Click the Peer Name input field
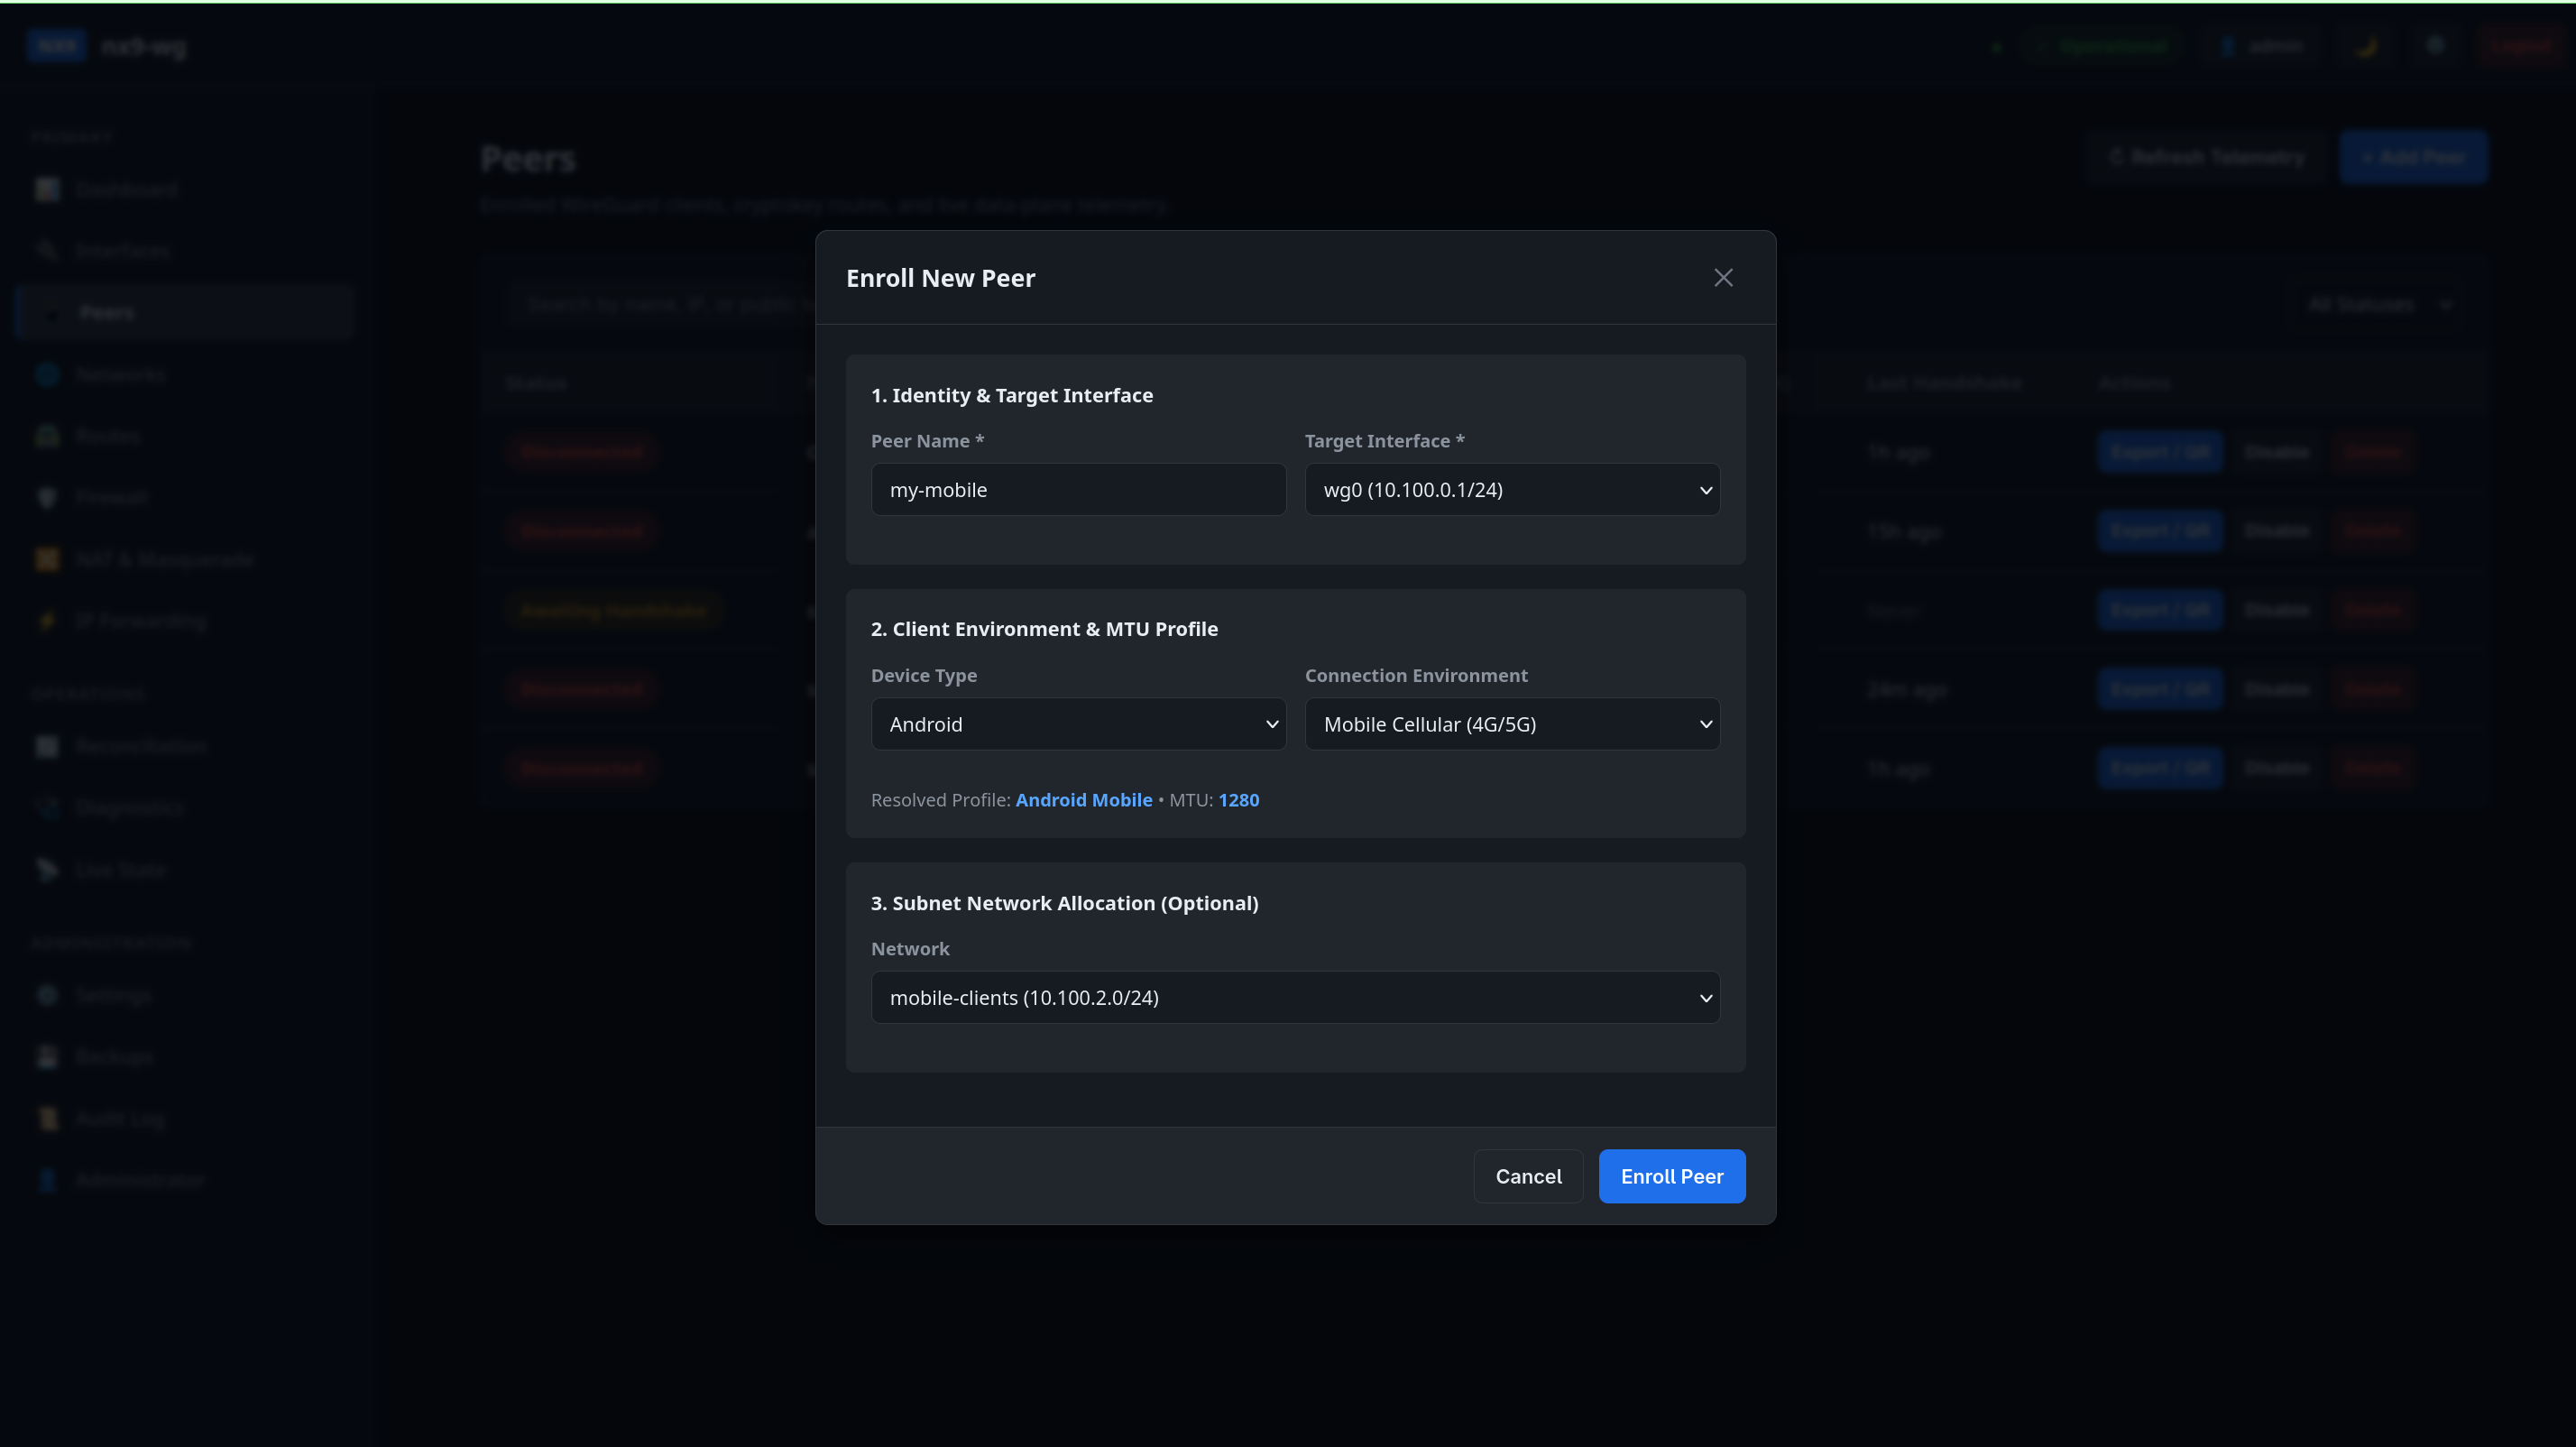Image resolution: width=2576 pixels, height=1447 pixels. click(x=1078, y=490)
